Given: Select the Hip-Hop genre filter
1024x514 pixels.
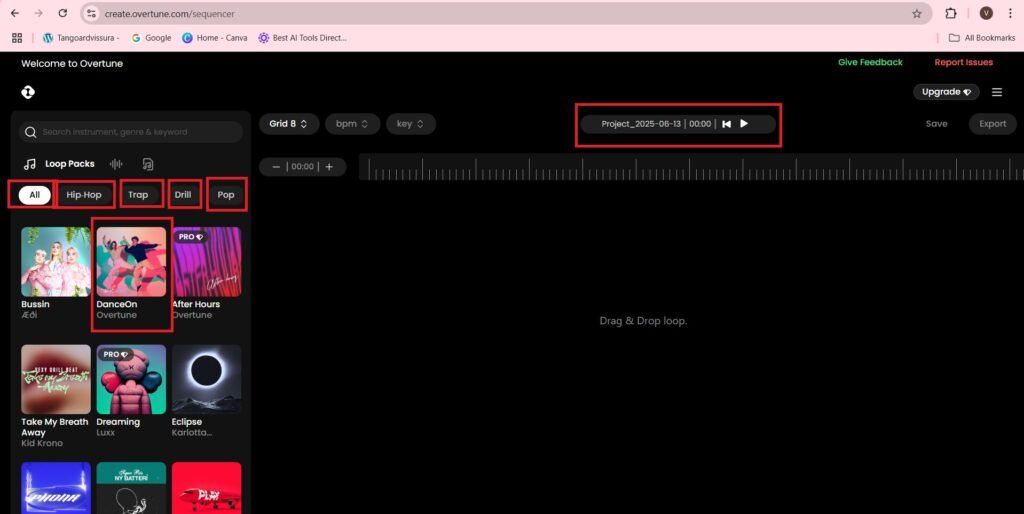Looking at the screenshot, I should point(84,195).
